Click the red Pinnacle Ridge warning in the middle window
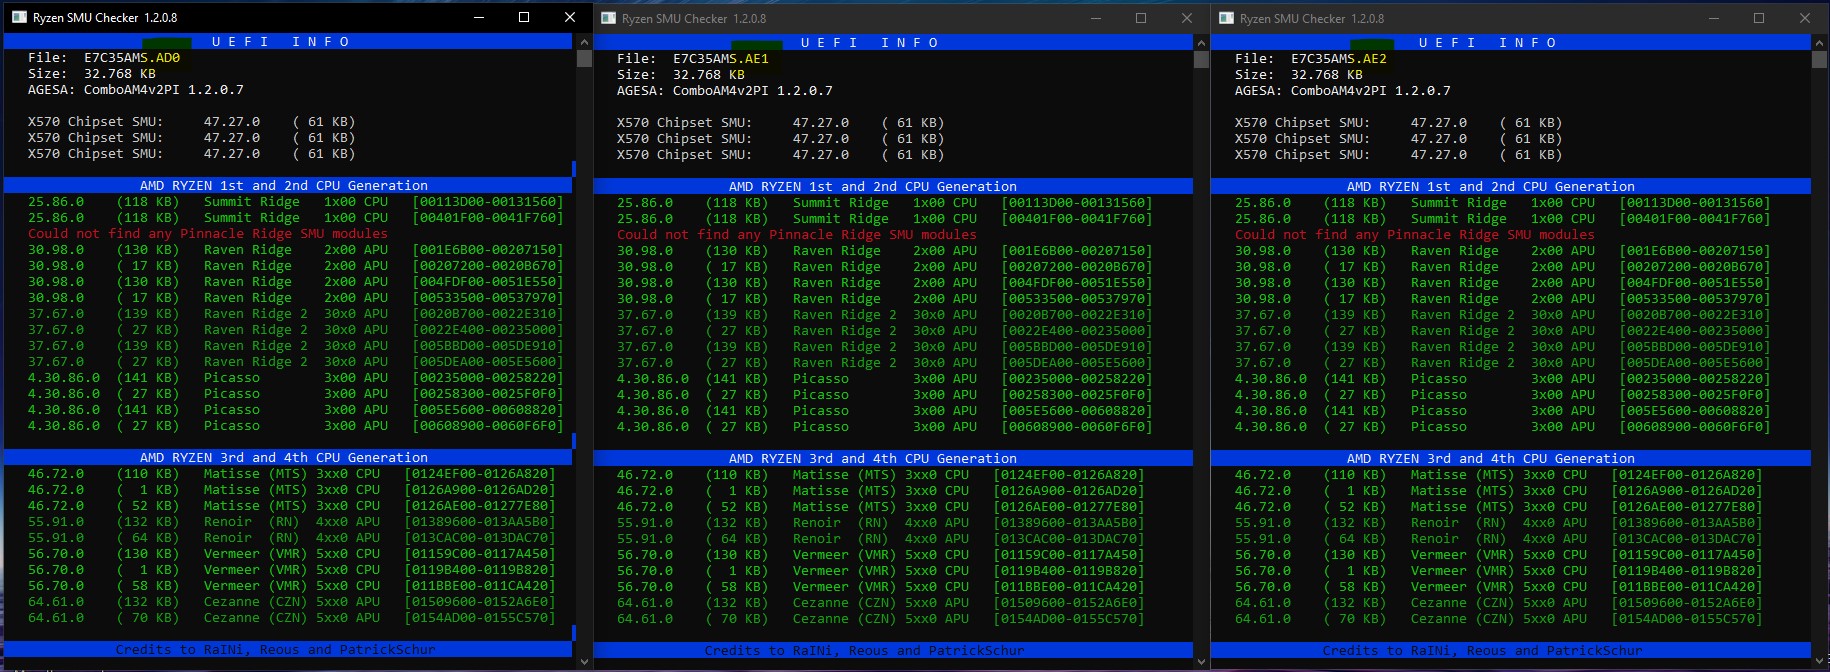Image resolution: width=1830 pixels, height=672 pixels. pos(797,235)
